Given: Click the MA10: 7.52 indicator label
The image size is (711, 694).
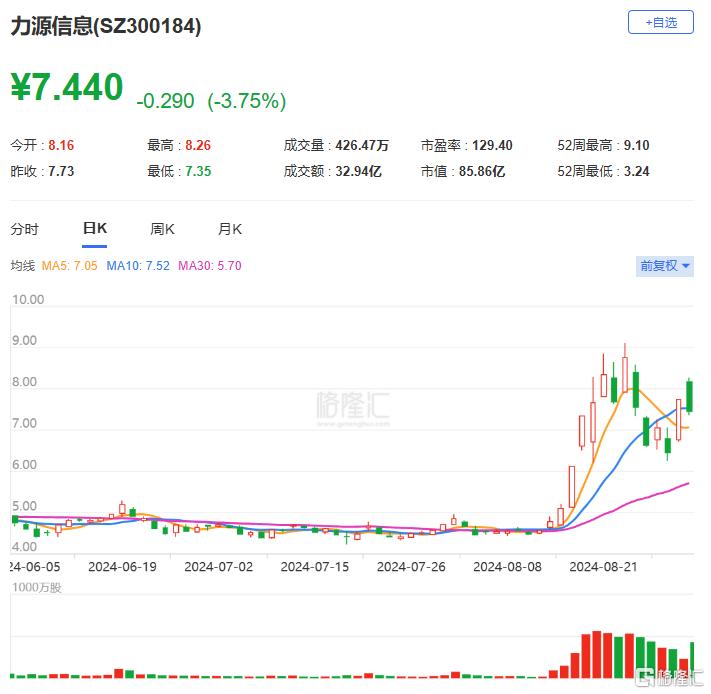Looking at the screenshot, I should point(139,267).
